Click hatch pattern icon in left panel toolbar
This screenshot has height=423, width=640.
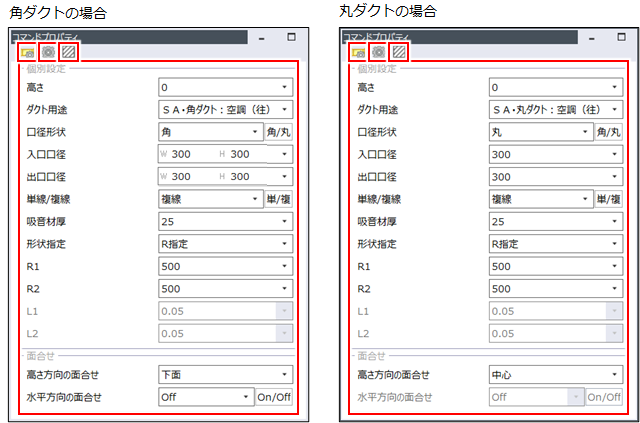pos(67,51)
